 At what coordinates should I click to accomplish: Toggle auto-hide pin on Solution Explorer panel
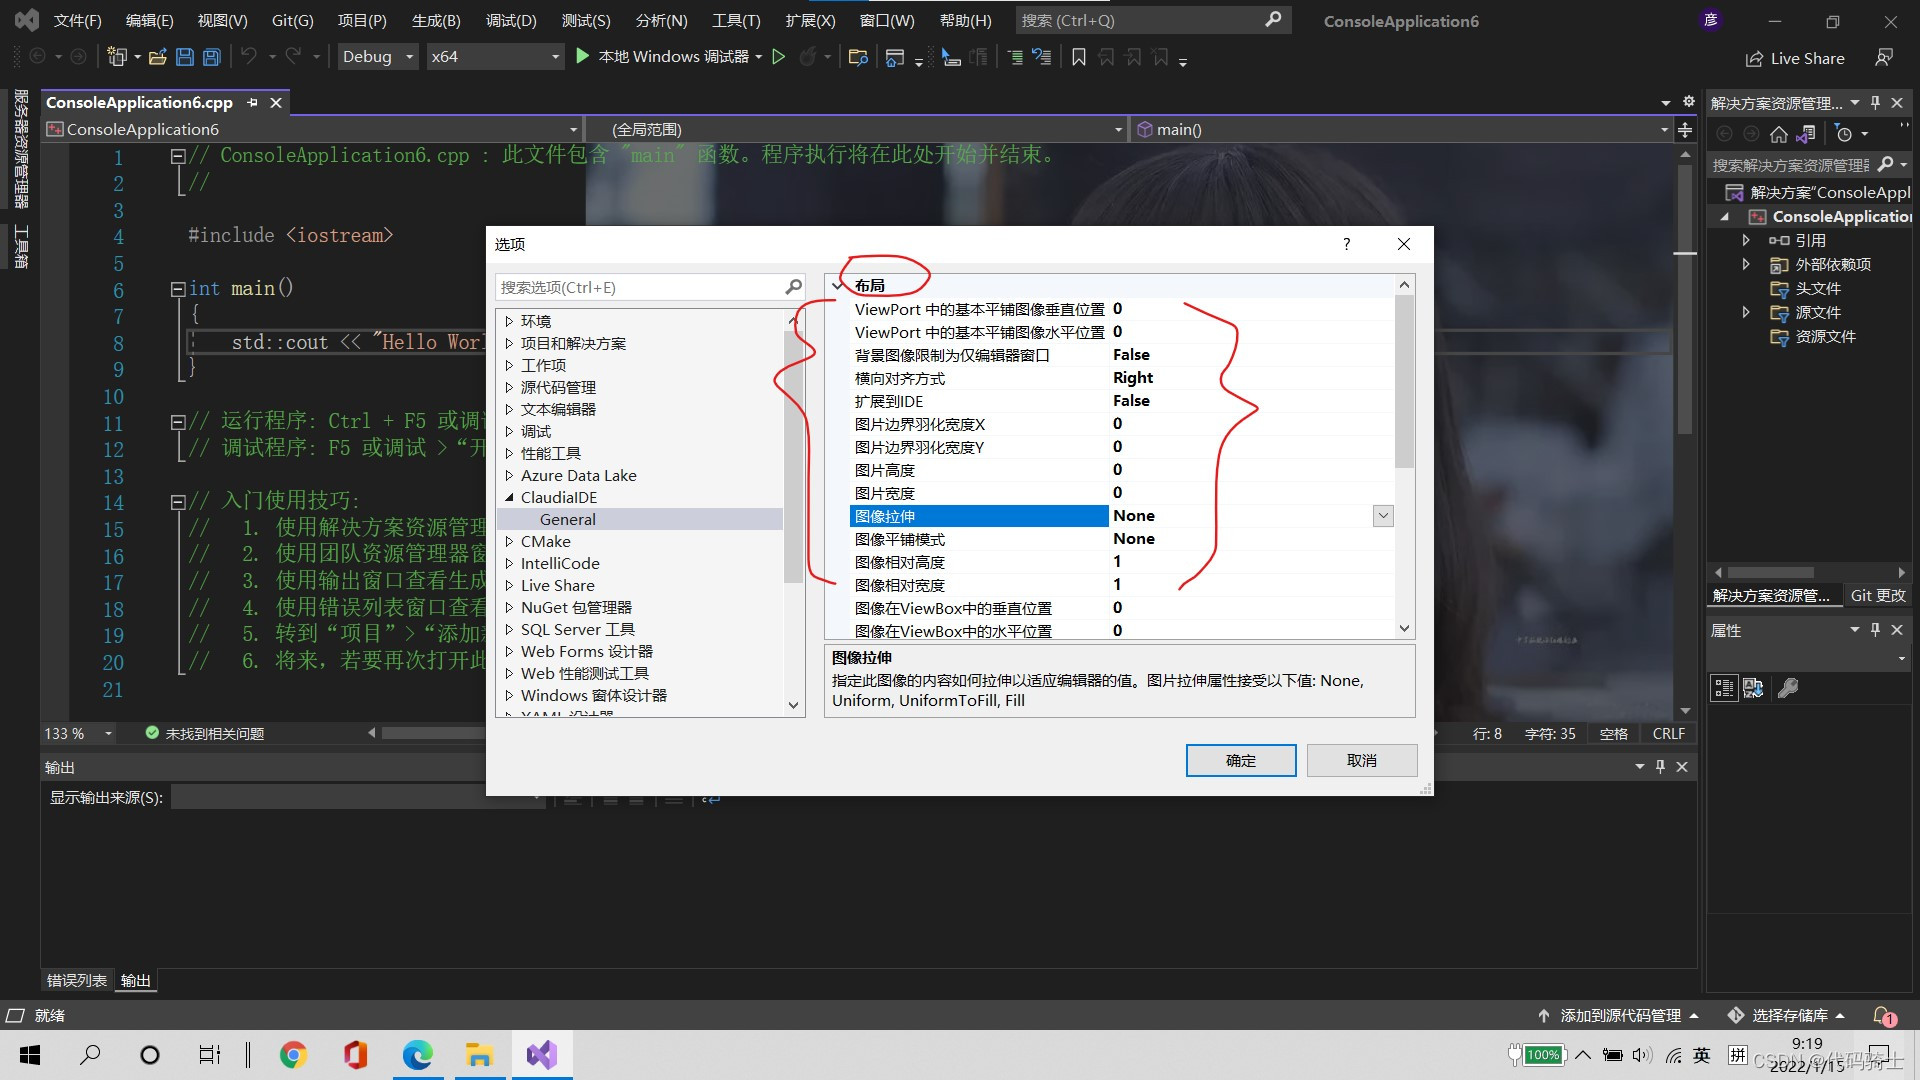[1875, 103]
